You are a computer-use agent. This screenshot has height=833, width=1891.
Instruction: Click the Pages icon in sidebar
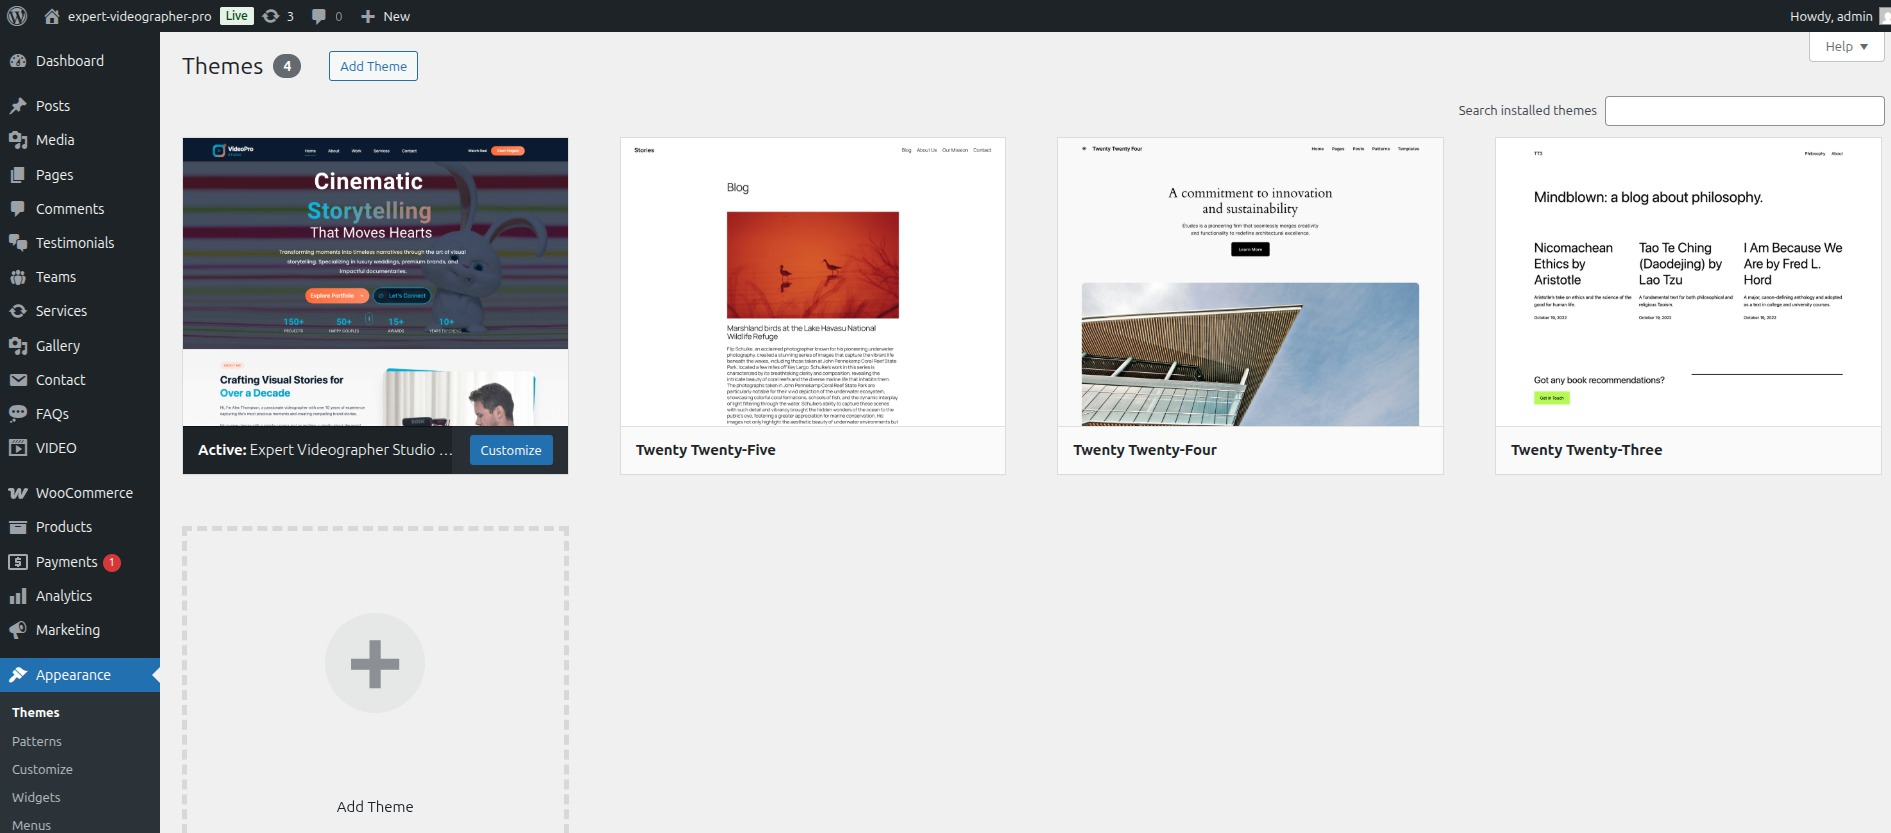[x=18, y=175]
